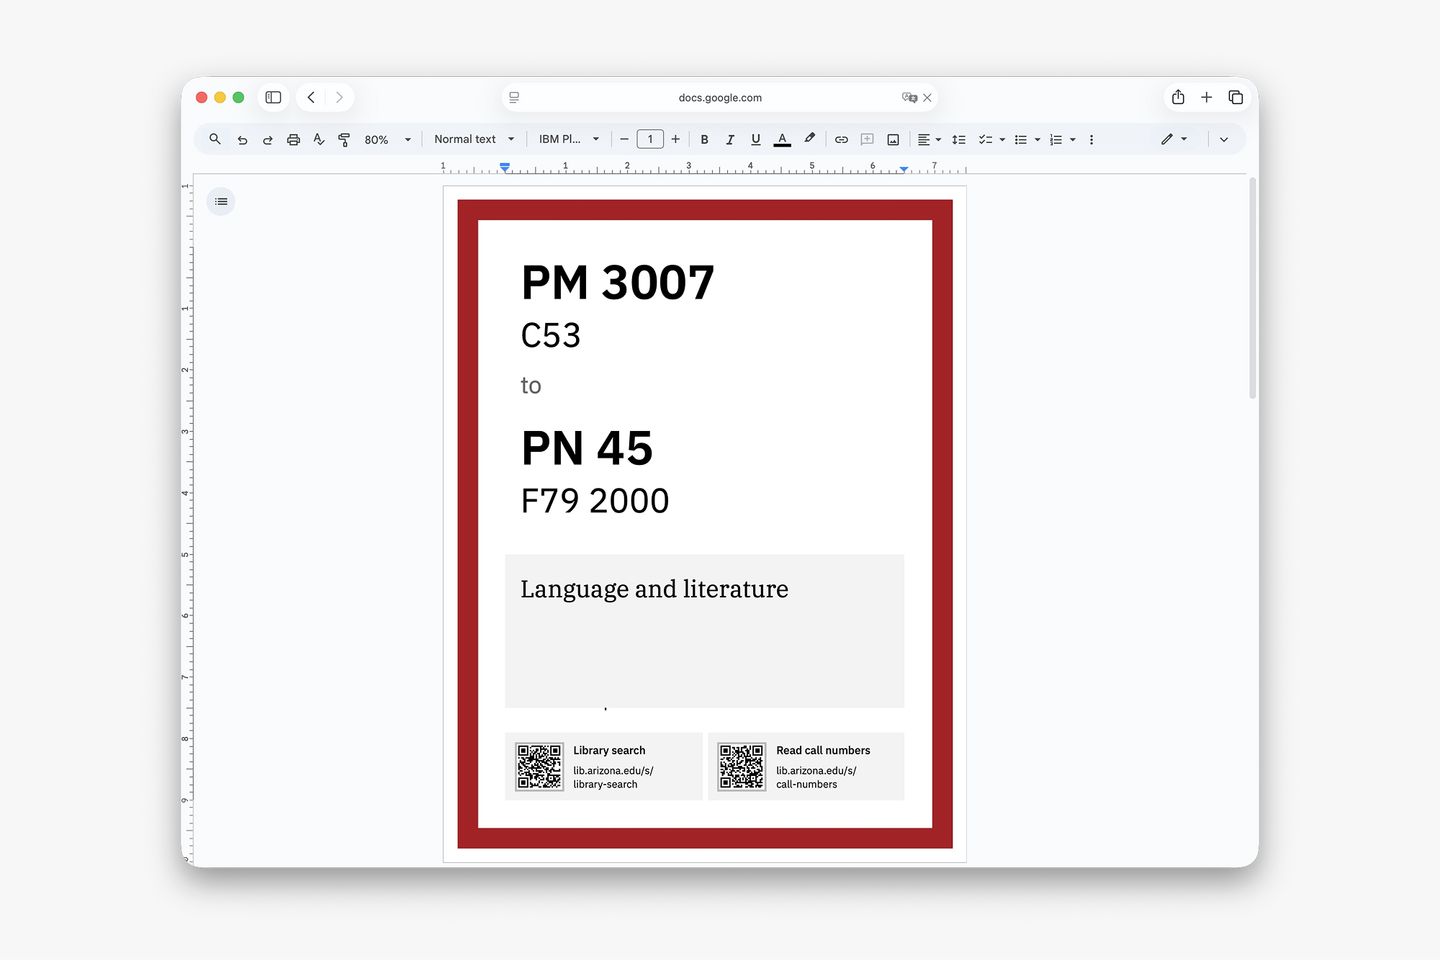This screenshot has height=960, width=1440.
Task: Toggle bold formatting
Action: click(704, 140)
